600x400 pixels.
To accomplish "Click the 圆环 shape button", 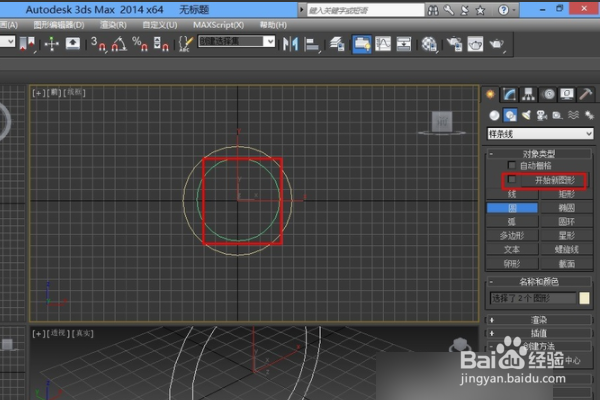I will (x=566, y=222).
